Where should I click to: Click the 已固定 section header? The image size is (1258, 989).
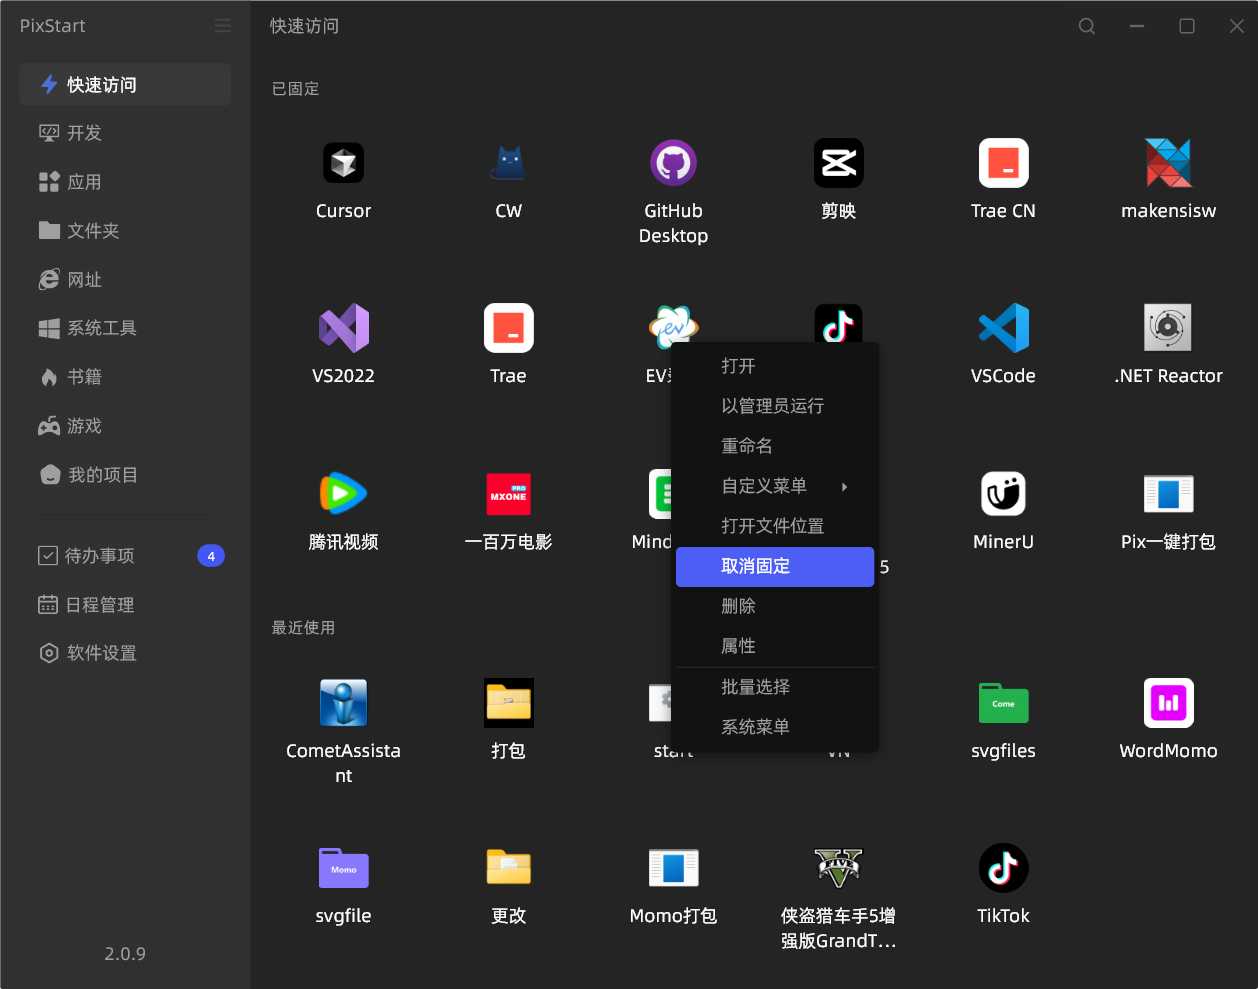(x=296, y=89)
